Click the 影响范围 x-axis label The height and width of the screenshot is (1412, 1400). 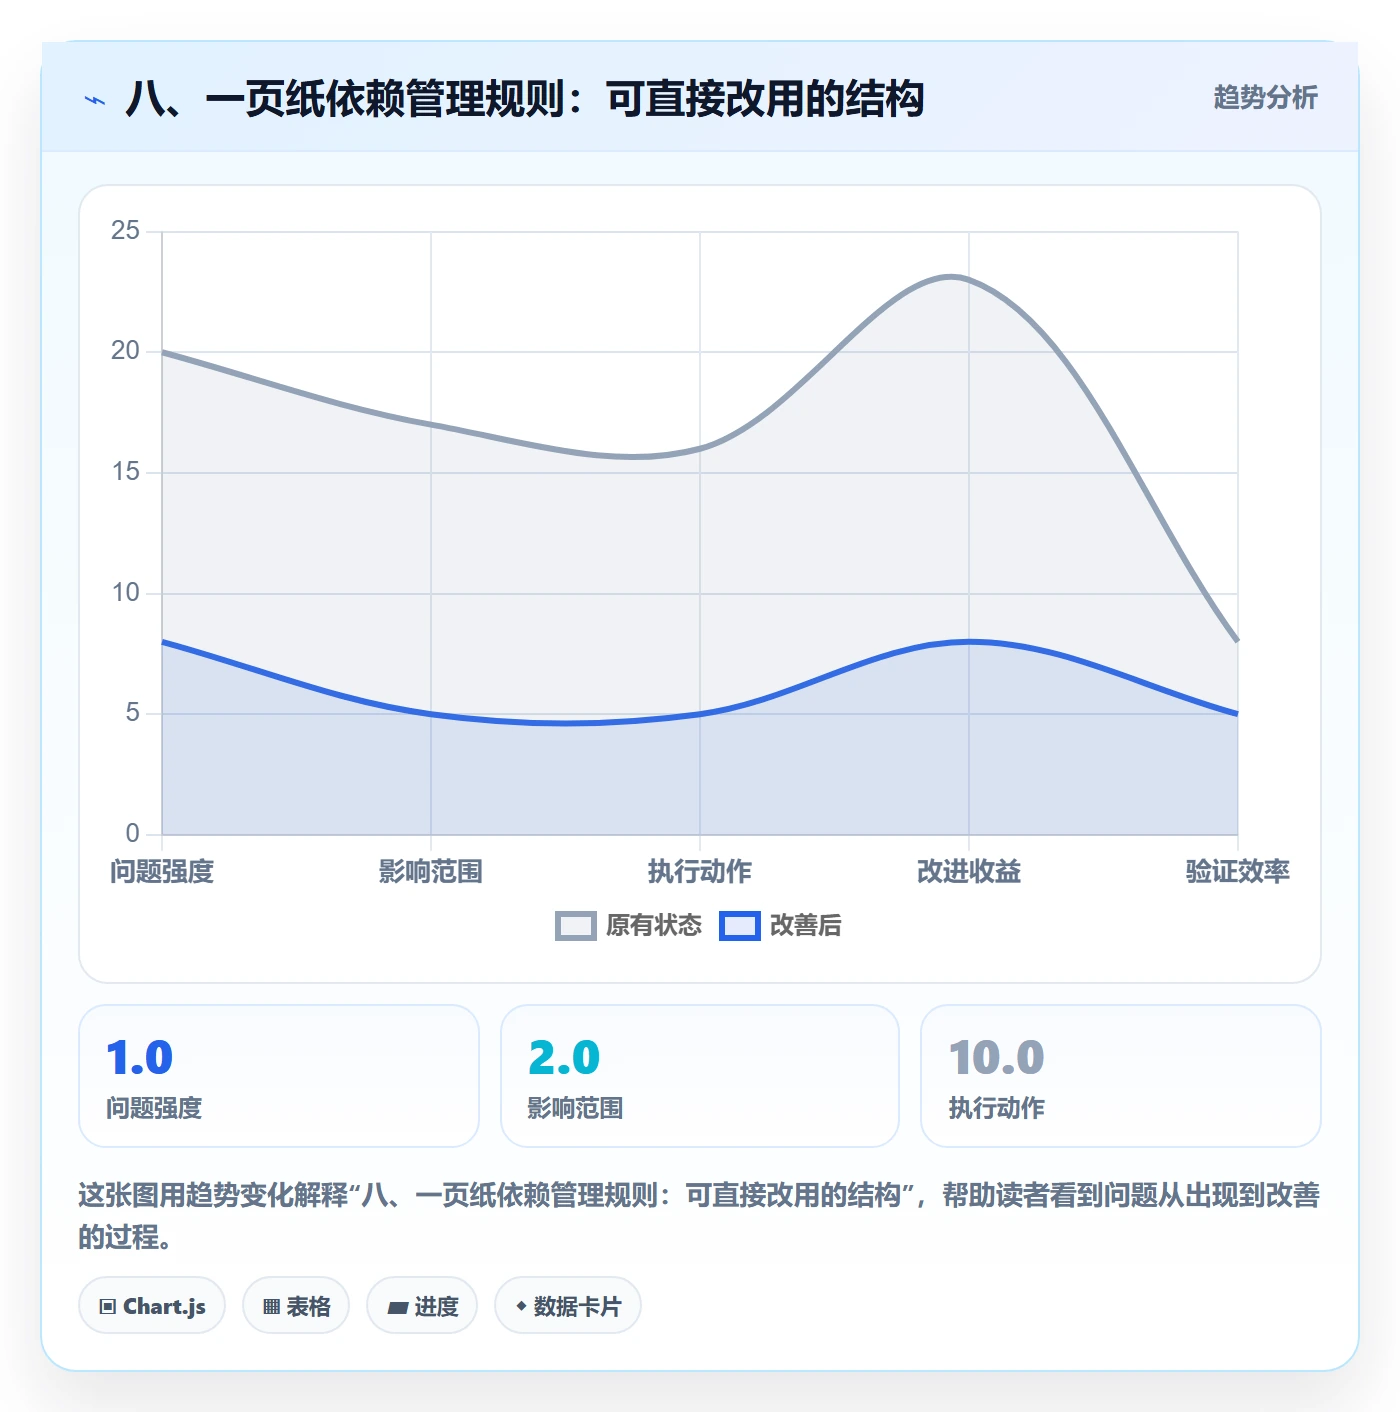point(431,872)
